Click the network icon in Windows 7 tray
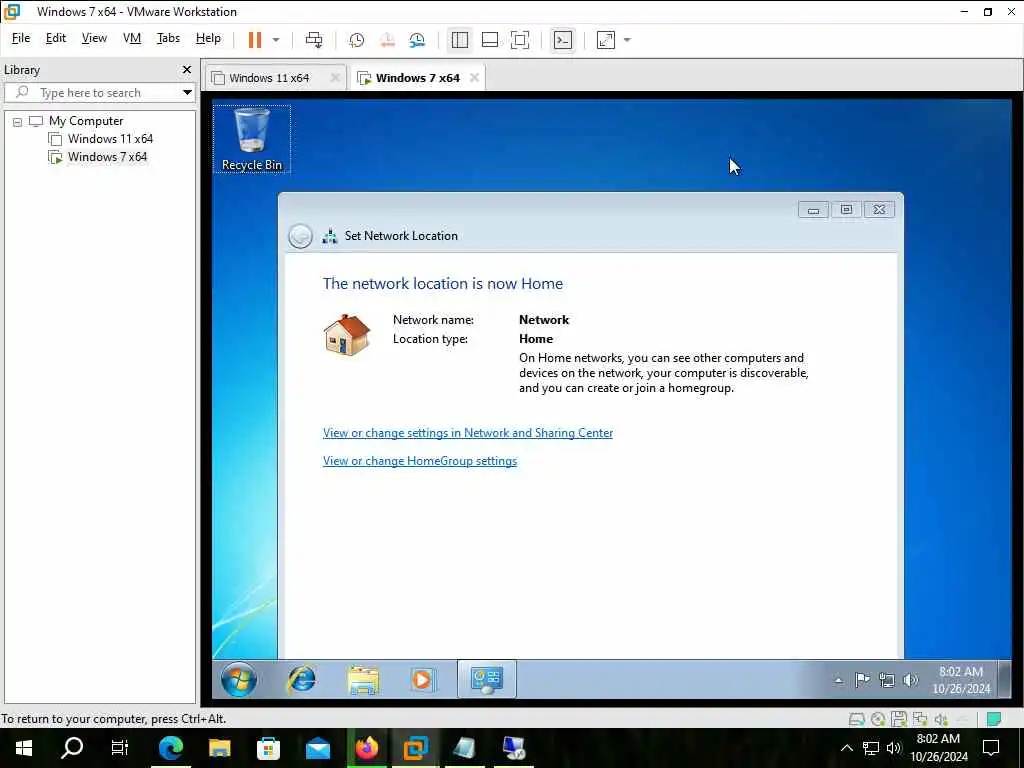 pyautogui.click(x=886, y=680)
